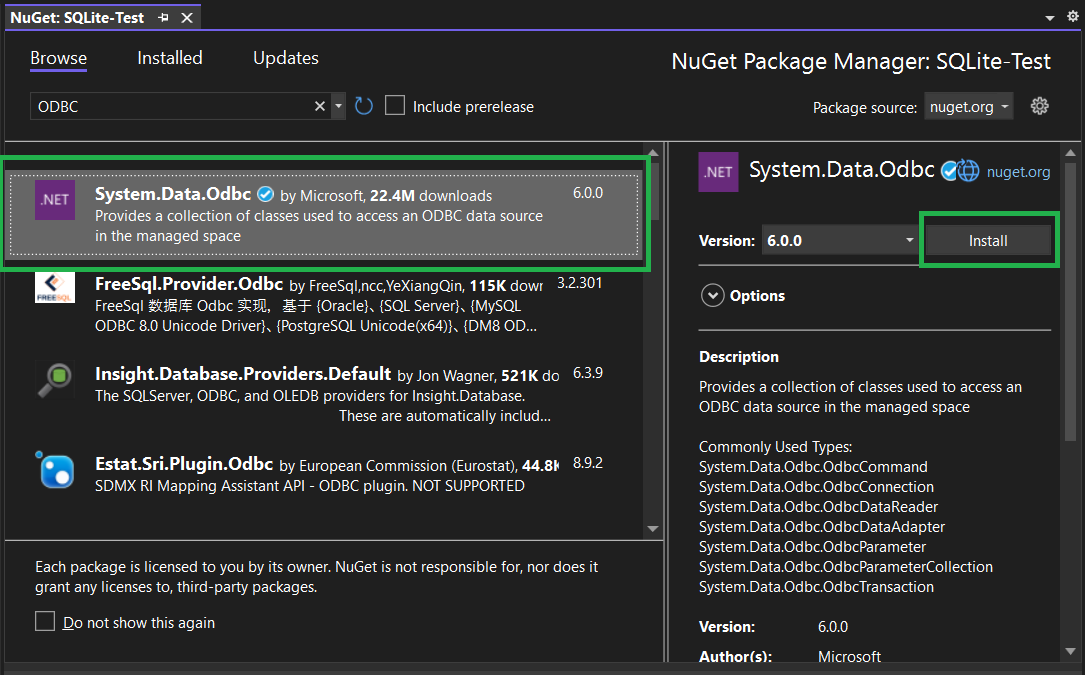Expand the Options section

tap(713, 296)
